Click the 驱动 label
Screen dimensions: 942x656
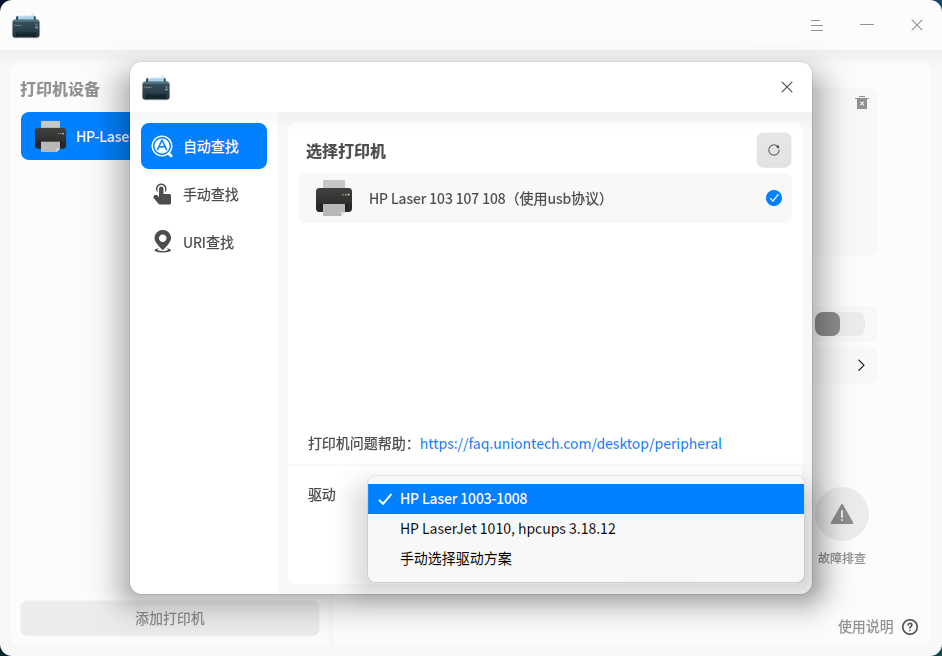pos(322,495)
